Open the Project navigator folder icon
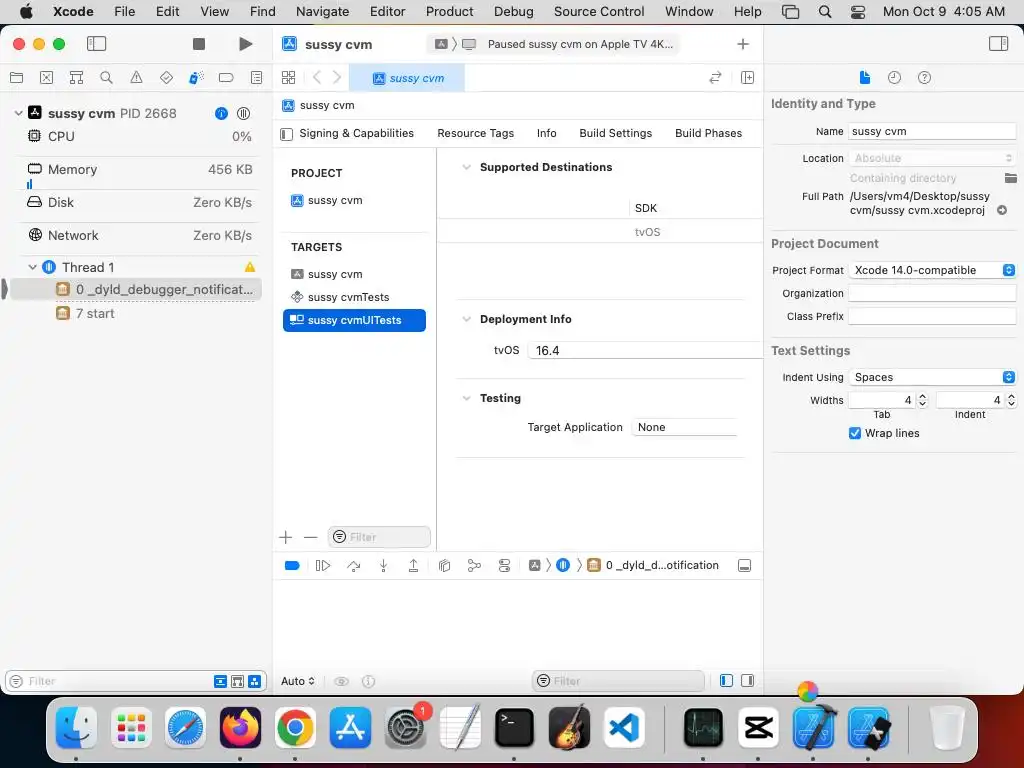1024x768 pixels. [x=16, y=78]
